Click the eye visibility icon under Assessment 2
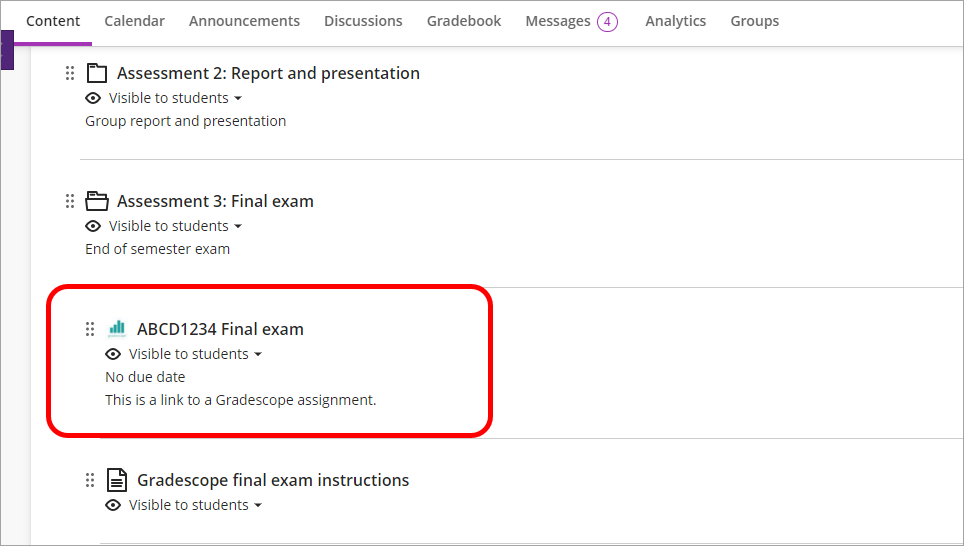 93,98
